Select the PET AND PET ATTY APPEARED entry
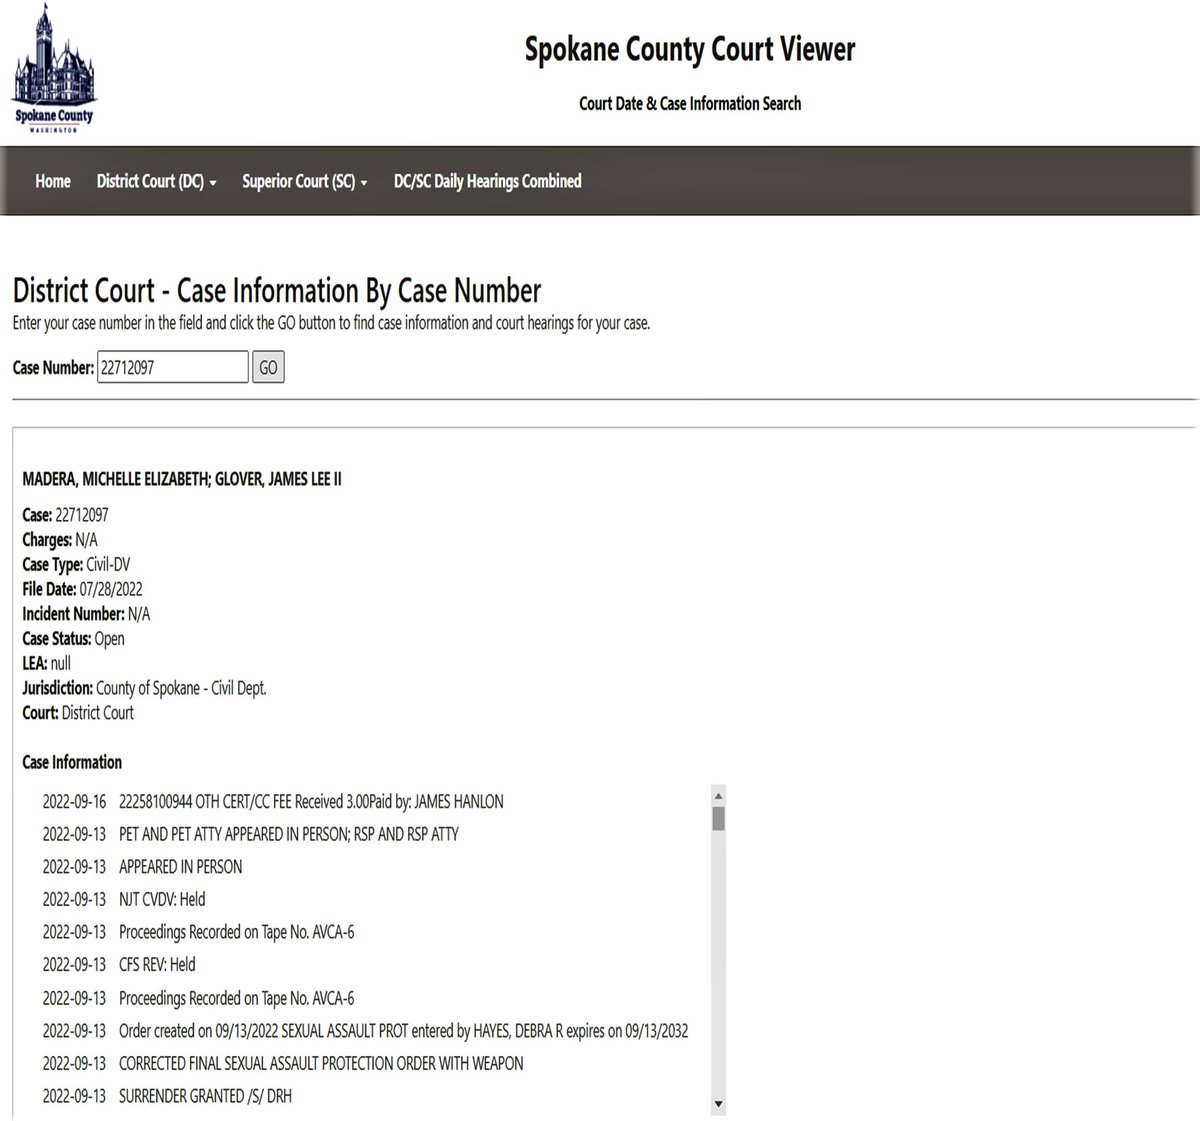The height and width of the screenshot is (1121, 1200). click(251, 834)
